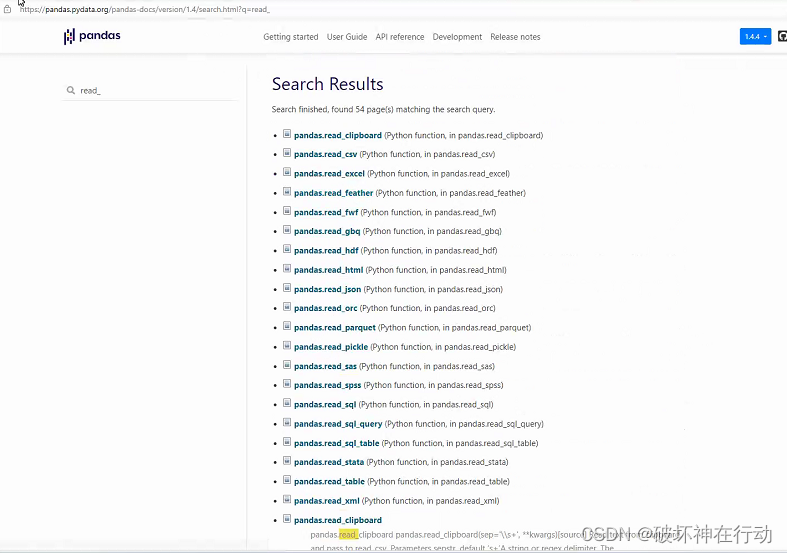Image resolution: width=787 pixels, height=553 pixels.
Task: Open the pandas.read_excel link
Action: pyautogui.click(x=329, y=174)
